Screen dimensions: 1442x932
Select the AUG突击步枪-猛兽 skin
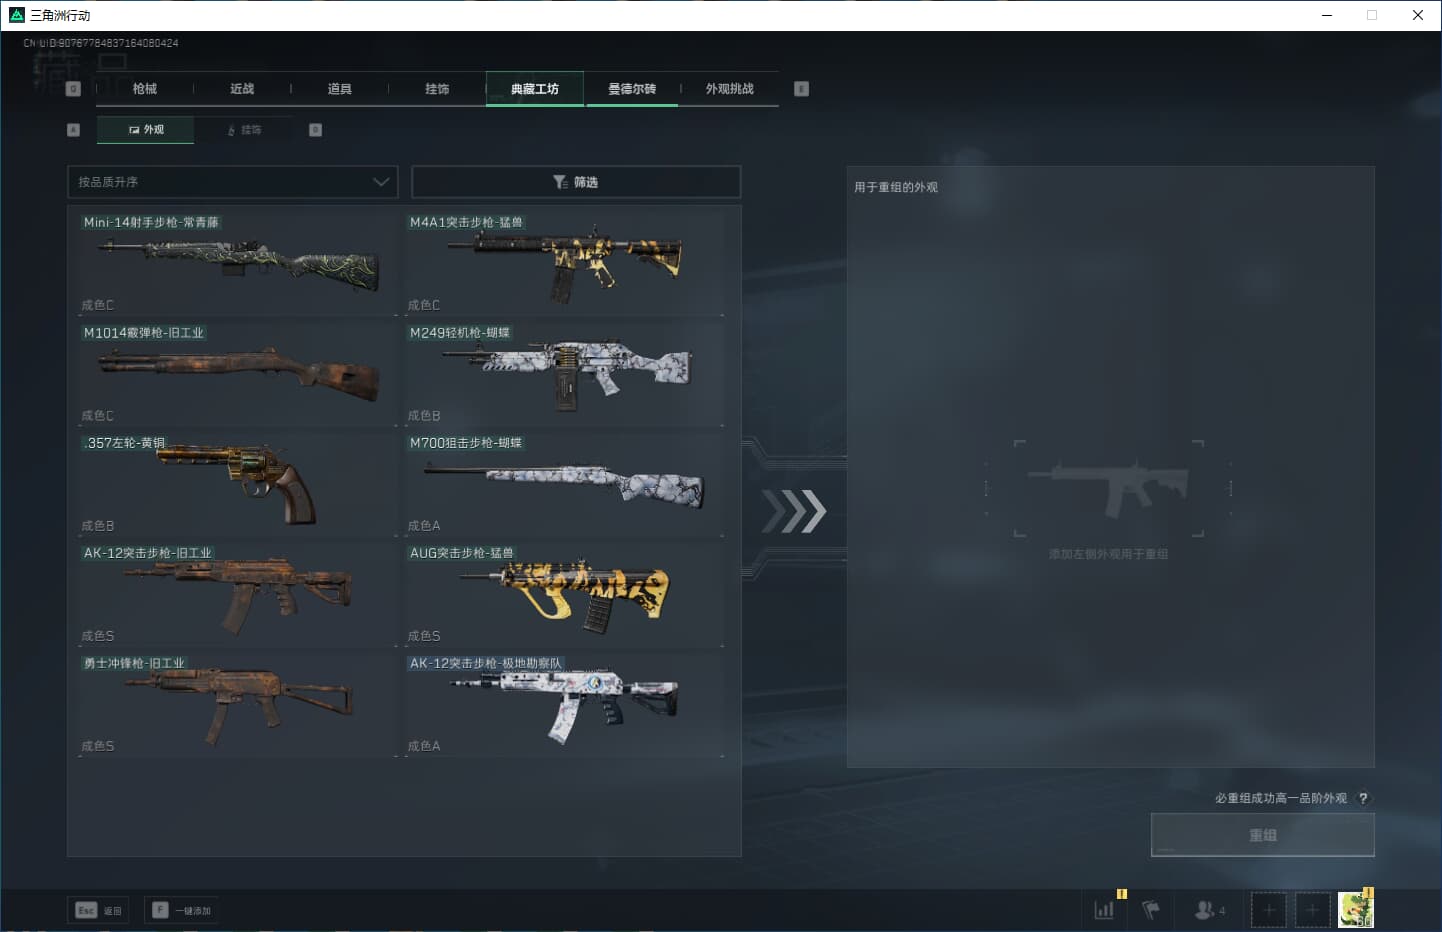coord(565,594)
